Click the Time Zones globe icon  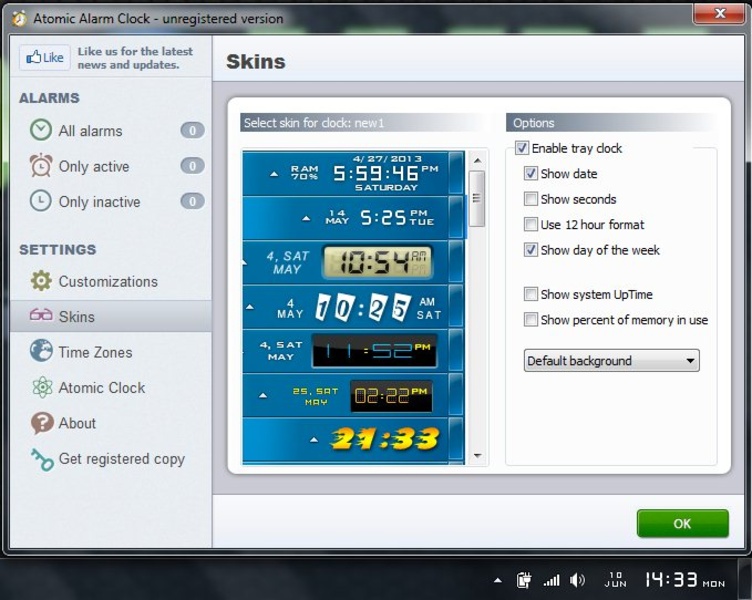41,351
